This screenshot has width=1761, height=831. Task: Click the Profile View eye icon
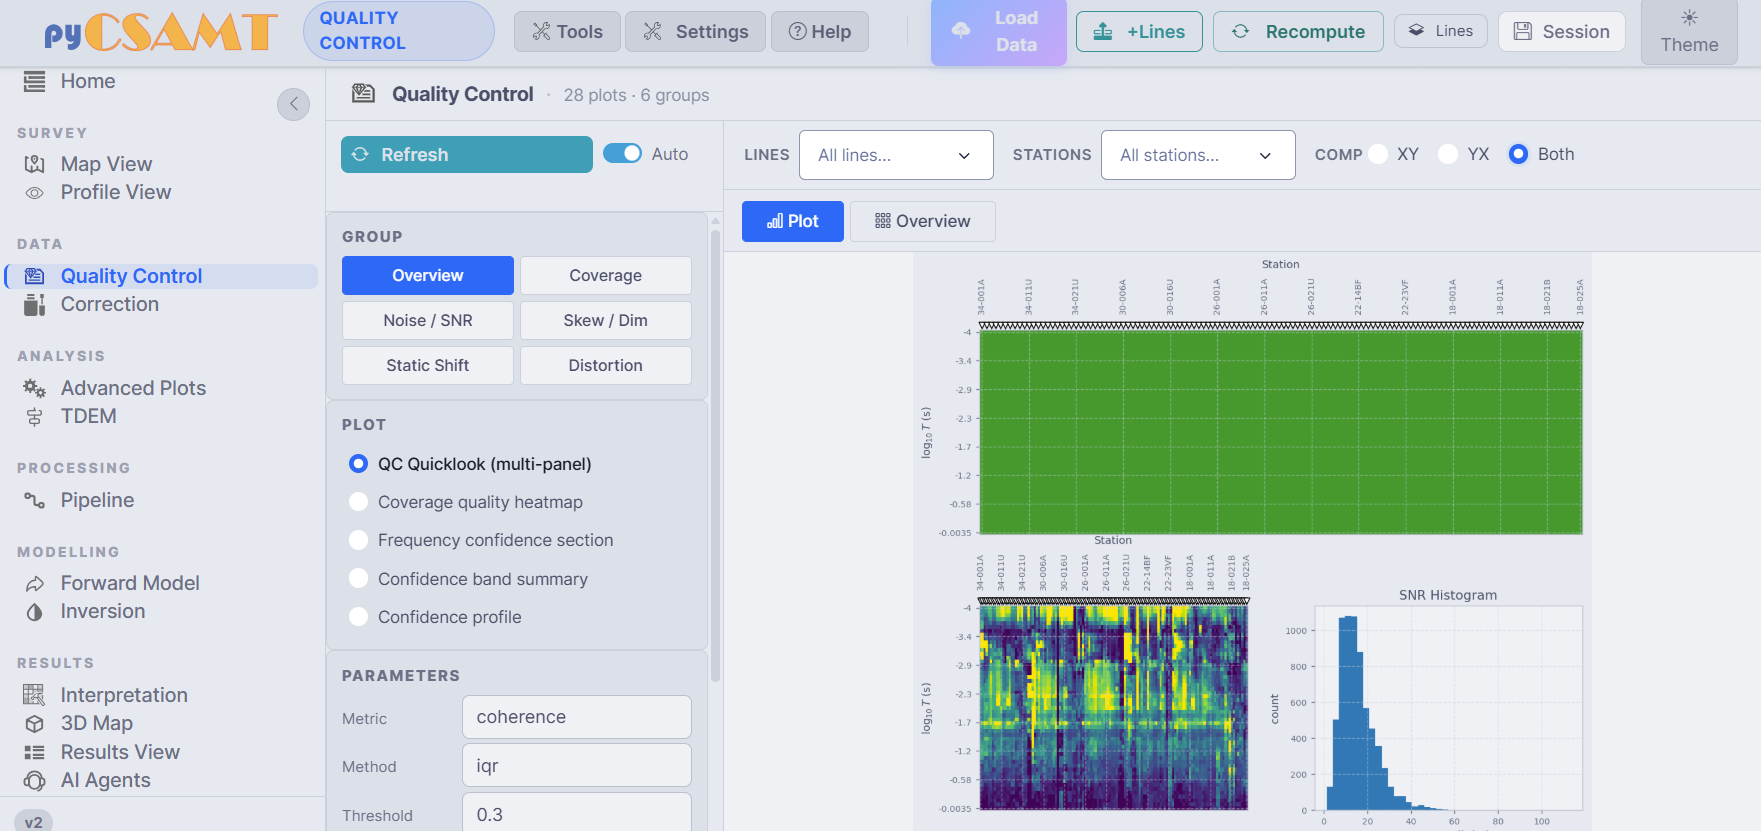tap(35, 193)
